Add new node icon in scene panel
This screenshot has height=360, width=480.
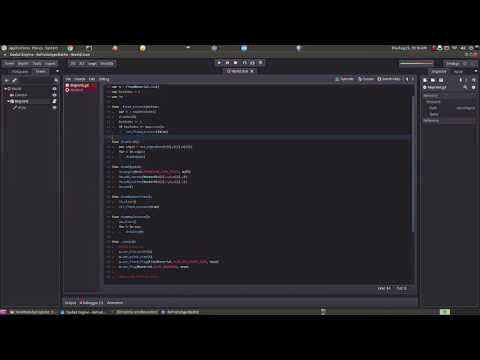7,80
